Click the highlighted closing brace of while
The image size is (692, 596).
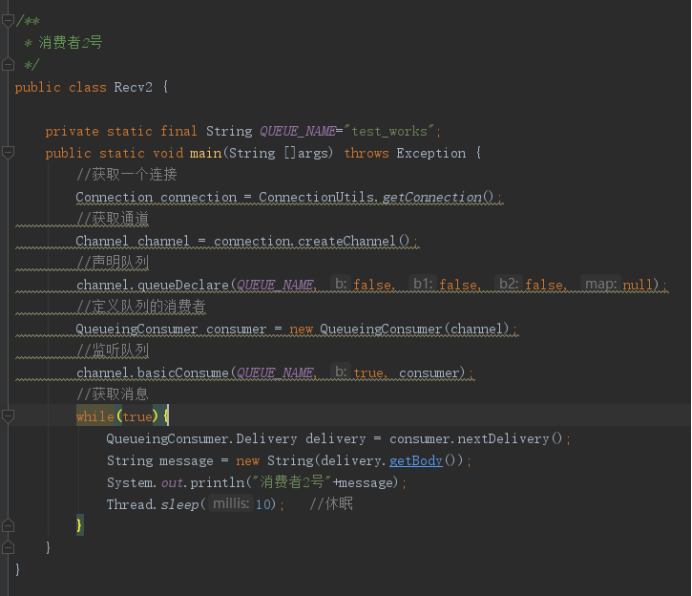click(x=79, y=525)
